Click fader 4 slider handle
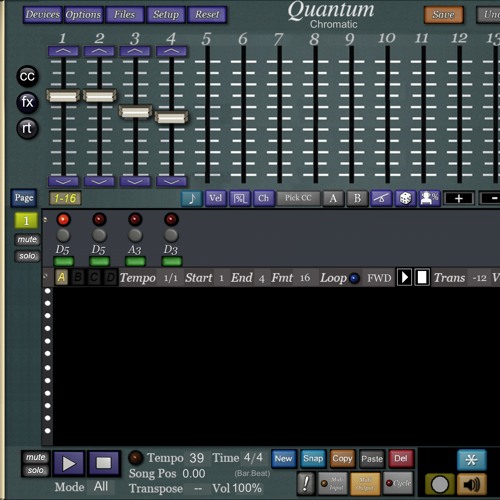Viewport: 500px width, 500px height. coord(171,117)
